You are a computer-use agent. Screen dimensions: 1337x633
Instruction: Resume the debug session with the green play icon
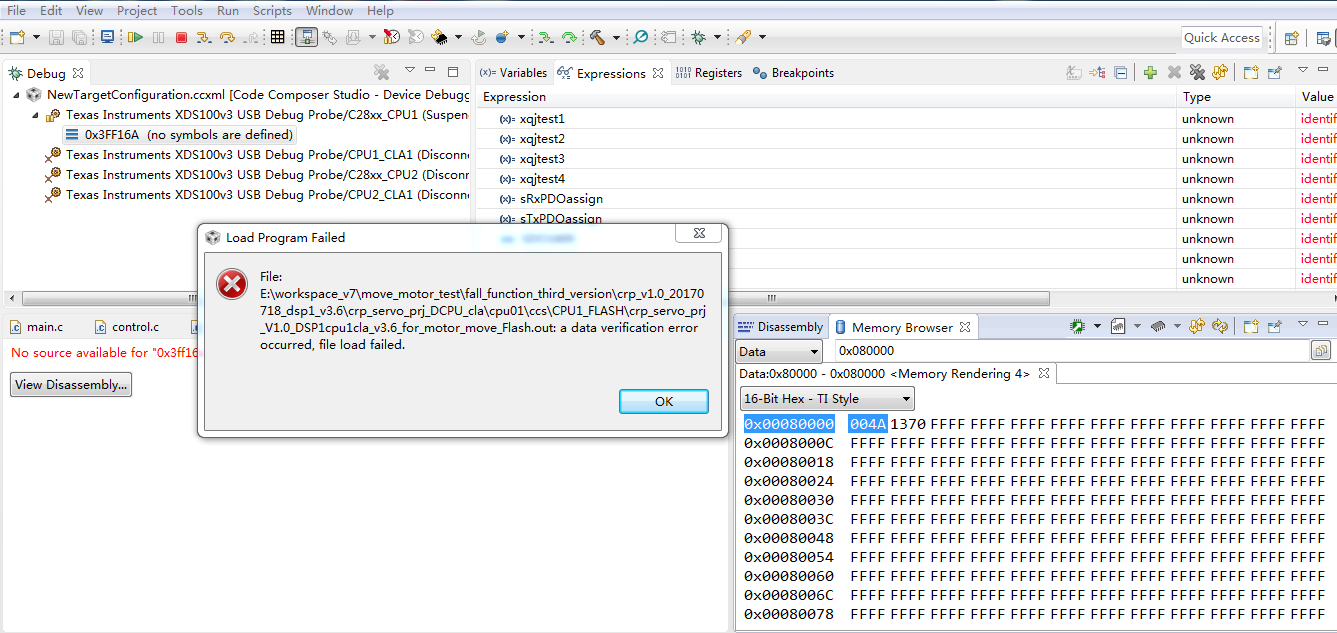(136, 37)
